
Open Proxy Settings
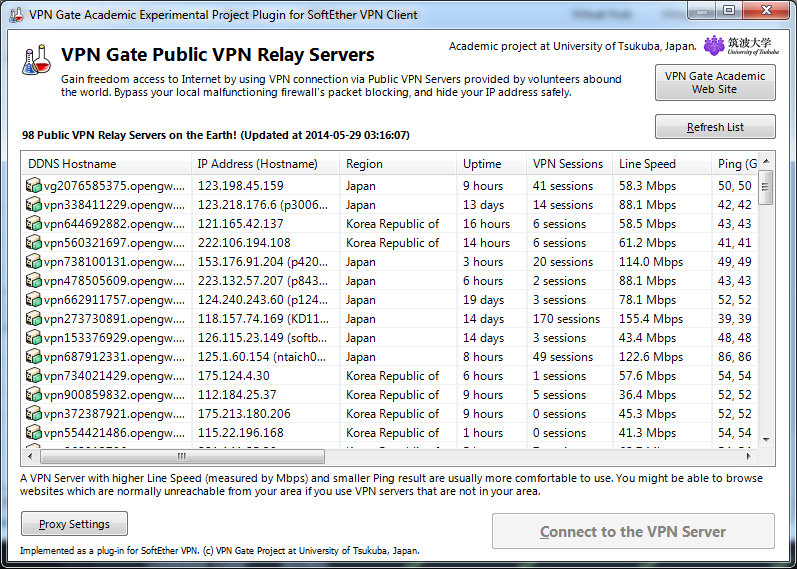[x=75, y=524]
